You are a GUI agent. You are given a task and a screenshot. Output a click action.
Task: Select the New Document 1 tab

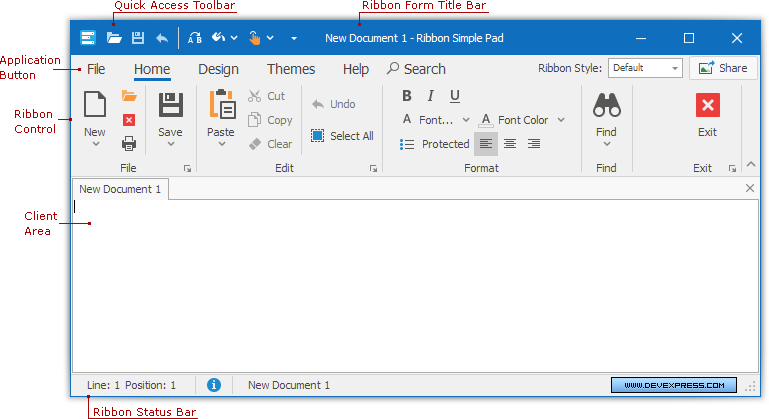coord(120,189)
